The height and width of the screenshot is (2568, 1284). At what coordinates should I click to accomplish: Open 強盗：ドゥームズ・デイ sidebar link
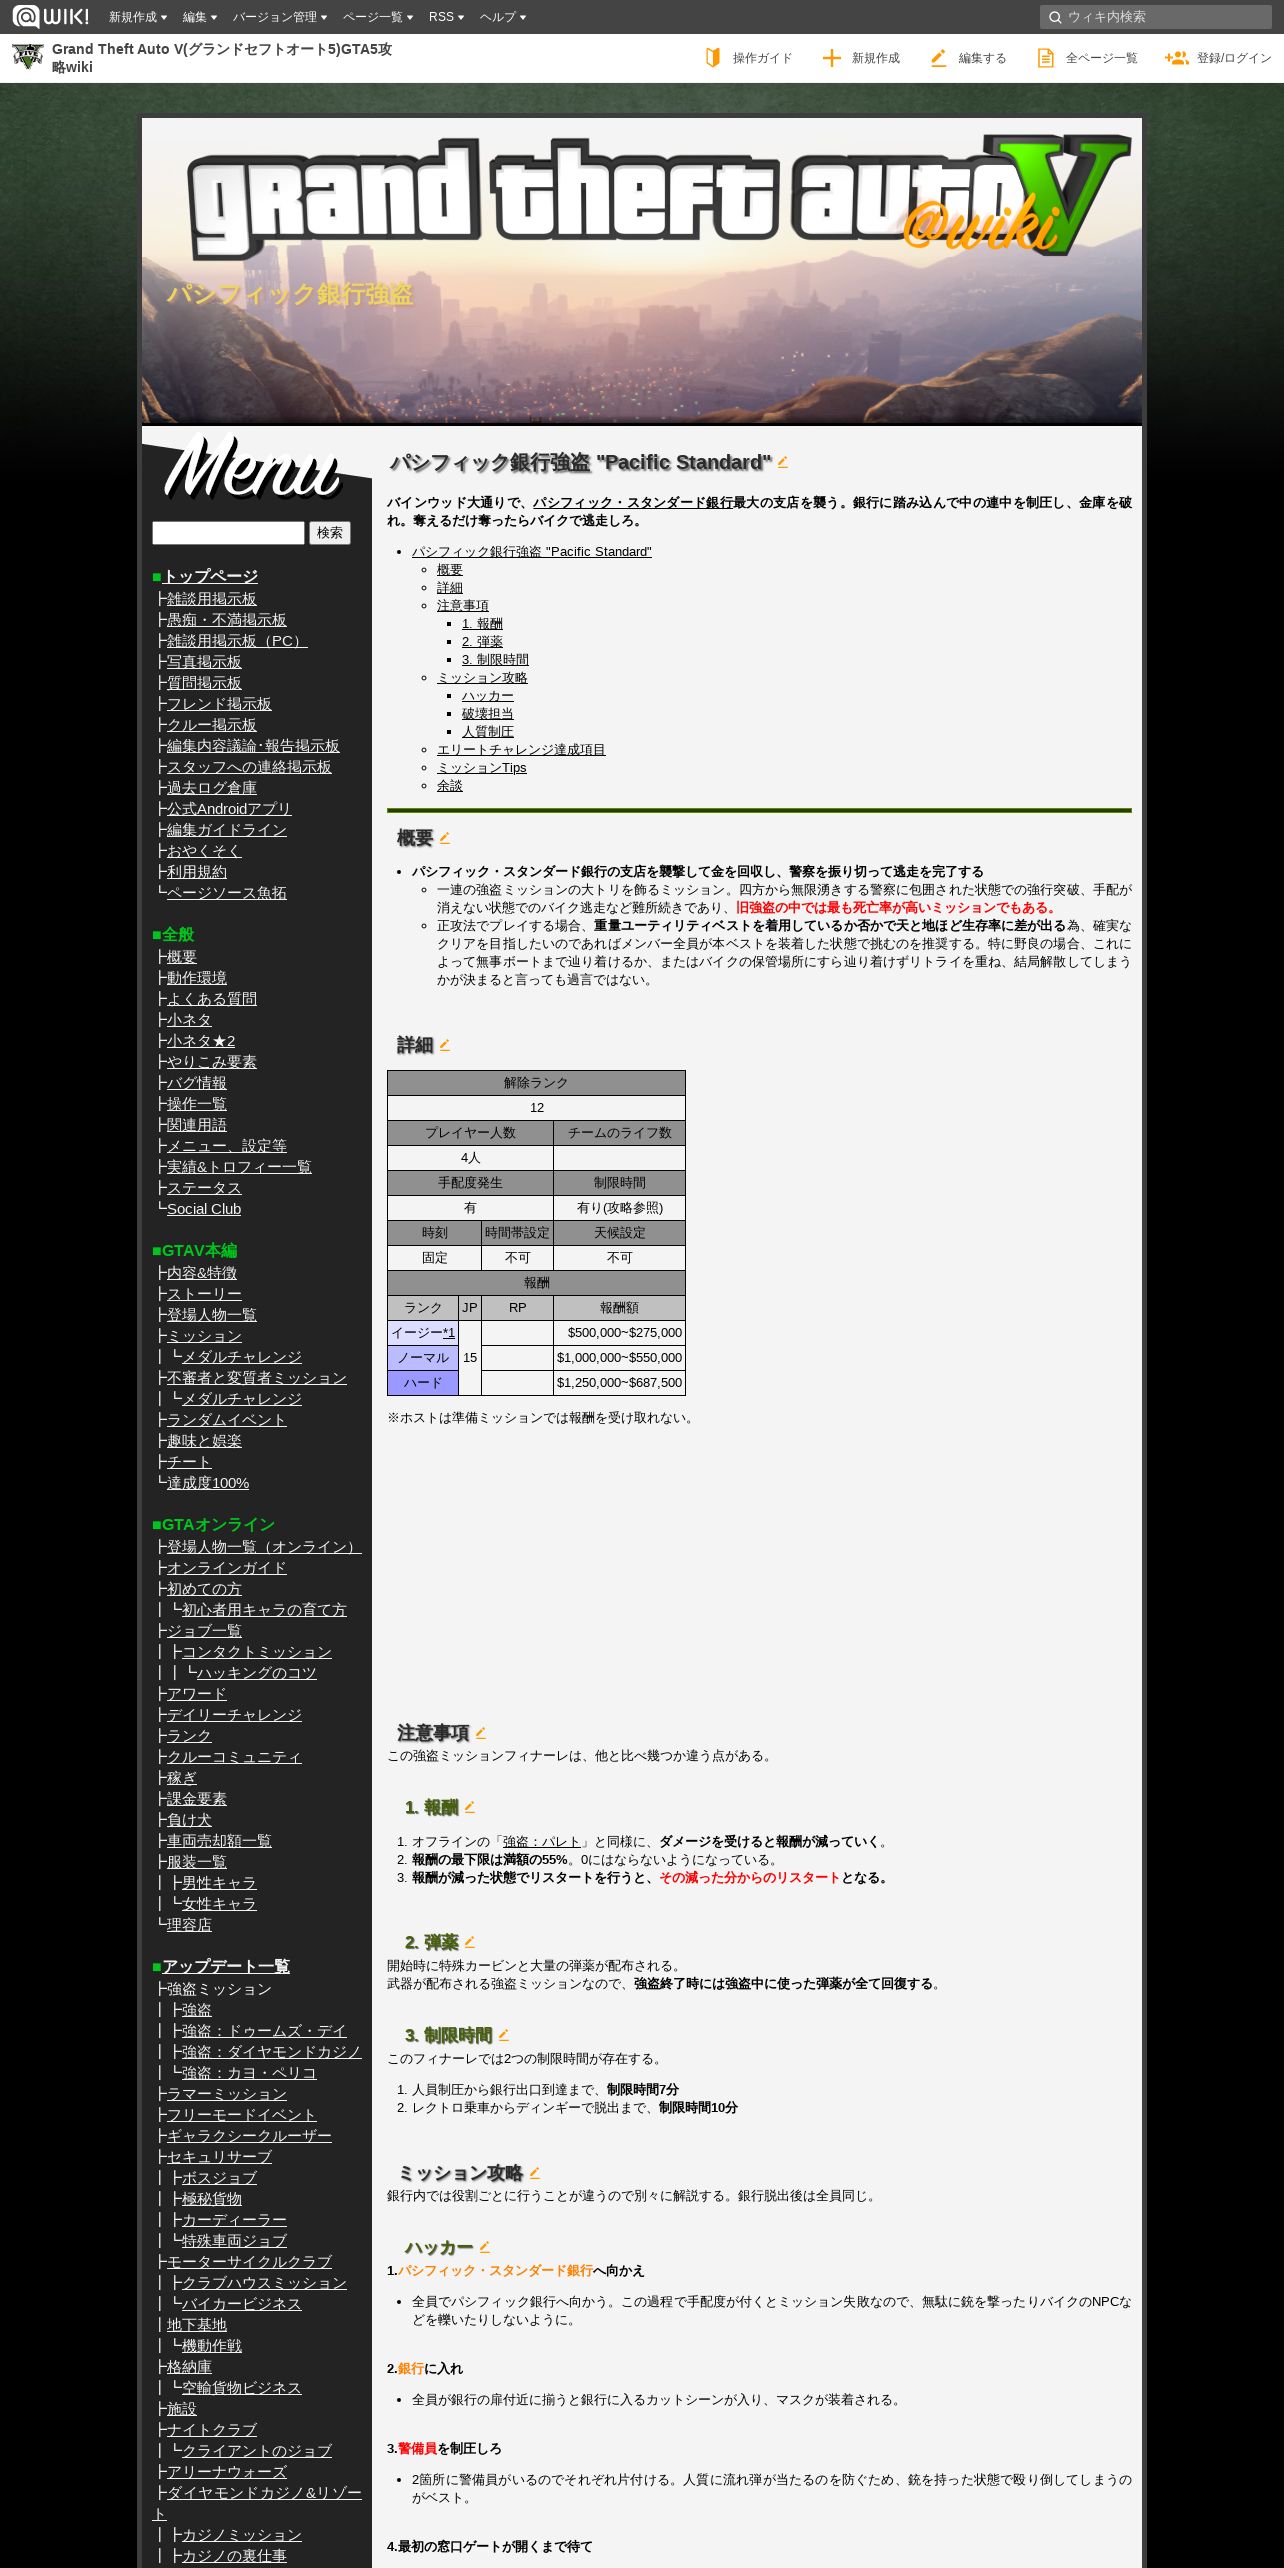tap(264, 2031)
